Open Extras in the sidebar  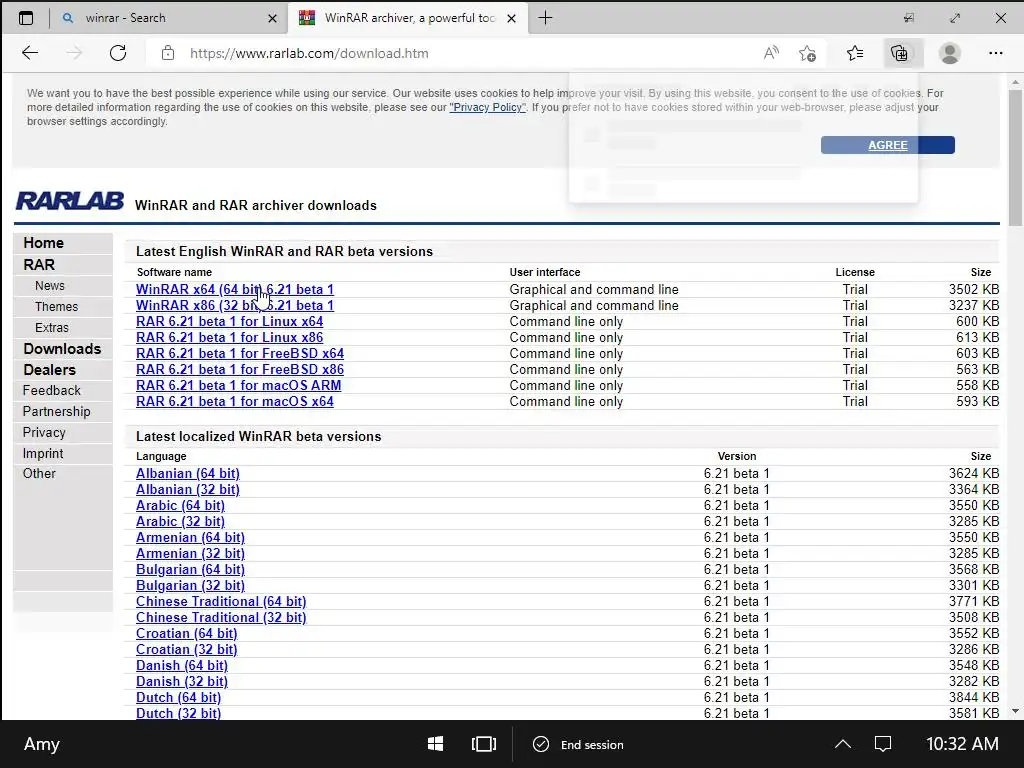(52, 327)
